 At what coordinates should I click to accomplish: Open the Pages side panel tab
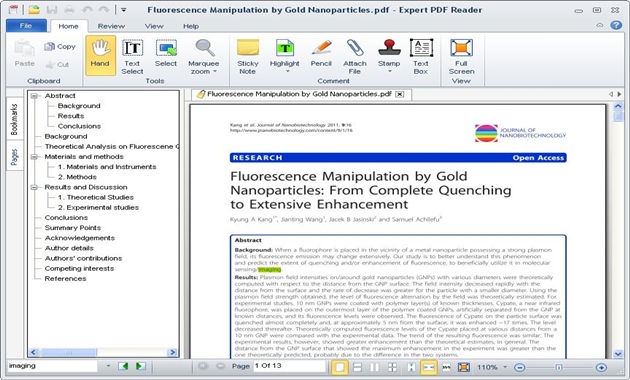[15, 157]
